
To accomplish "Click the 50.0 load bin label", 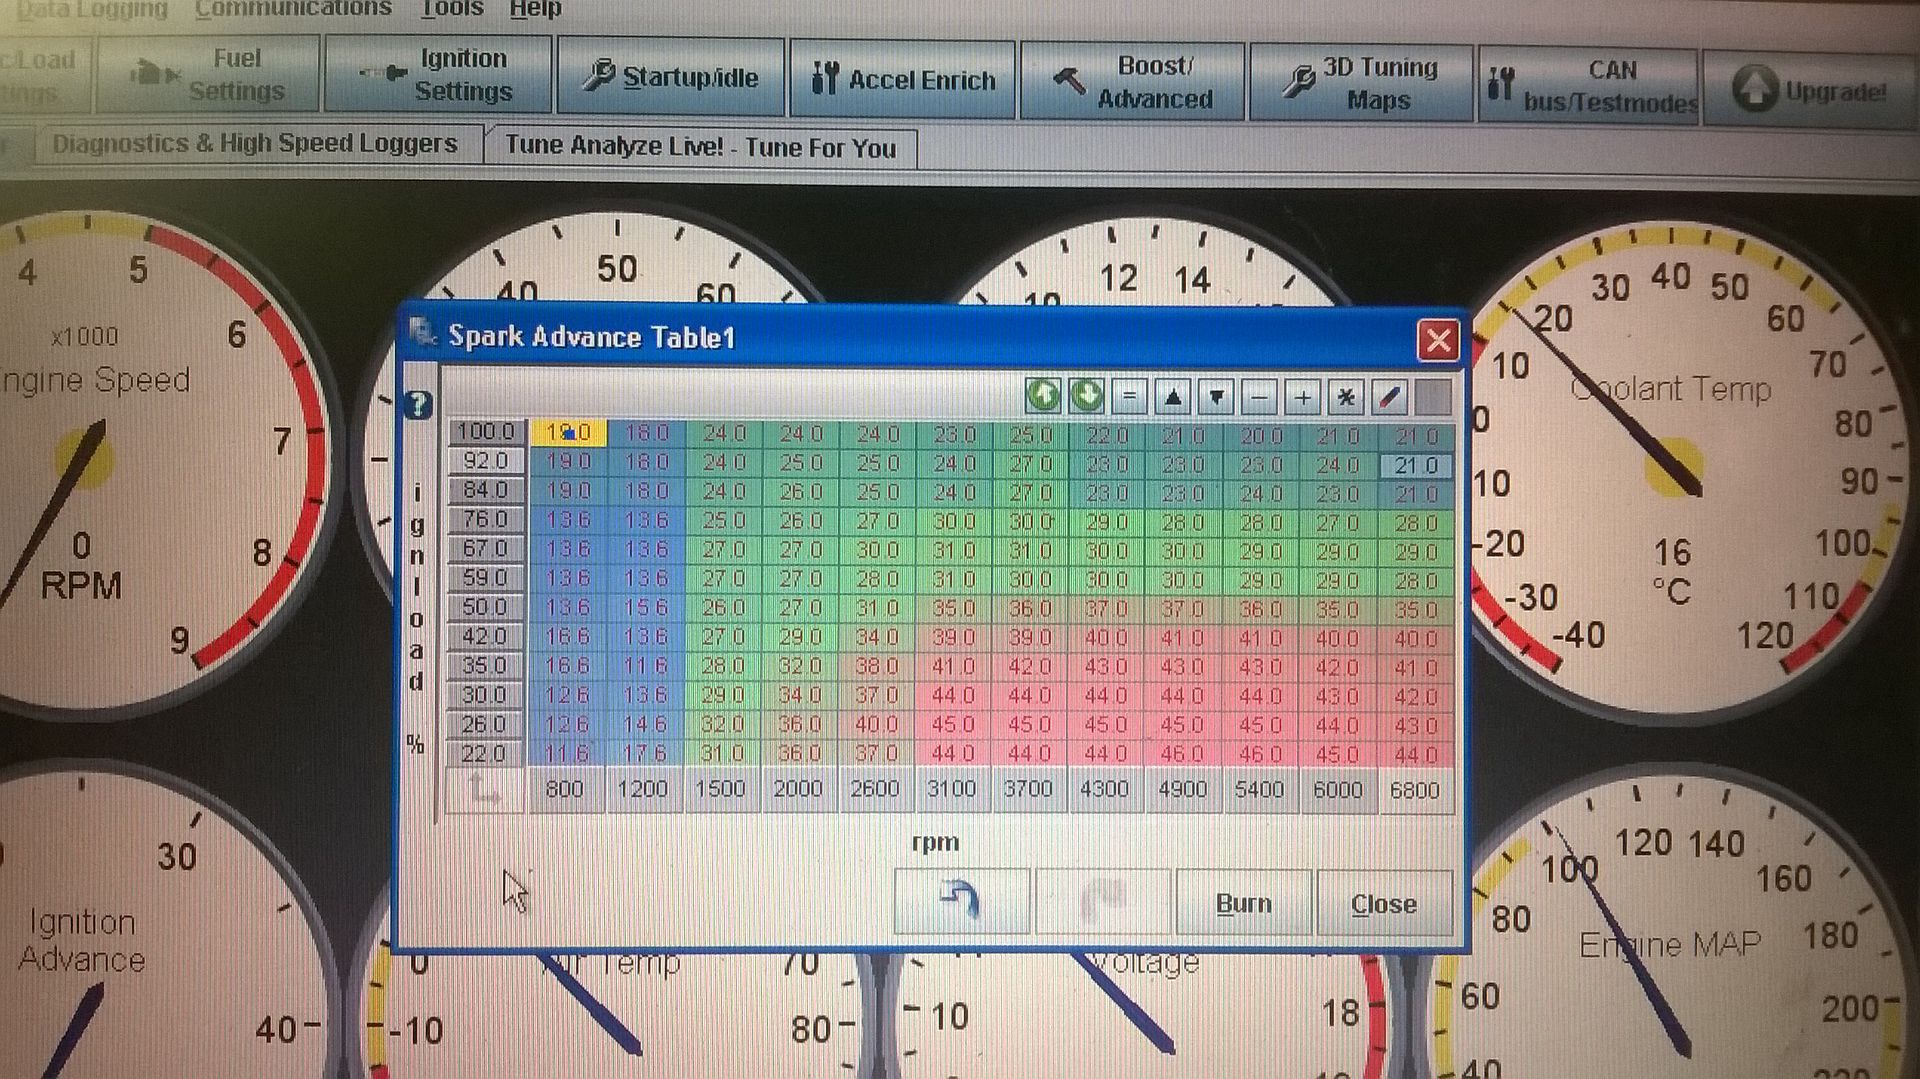I will 486,607.
